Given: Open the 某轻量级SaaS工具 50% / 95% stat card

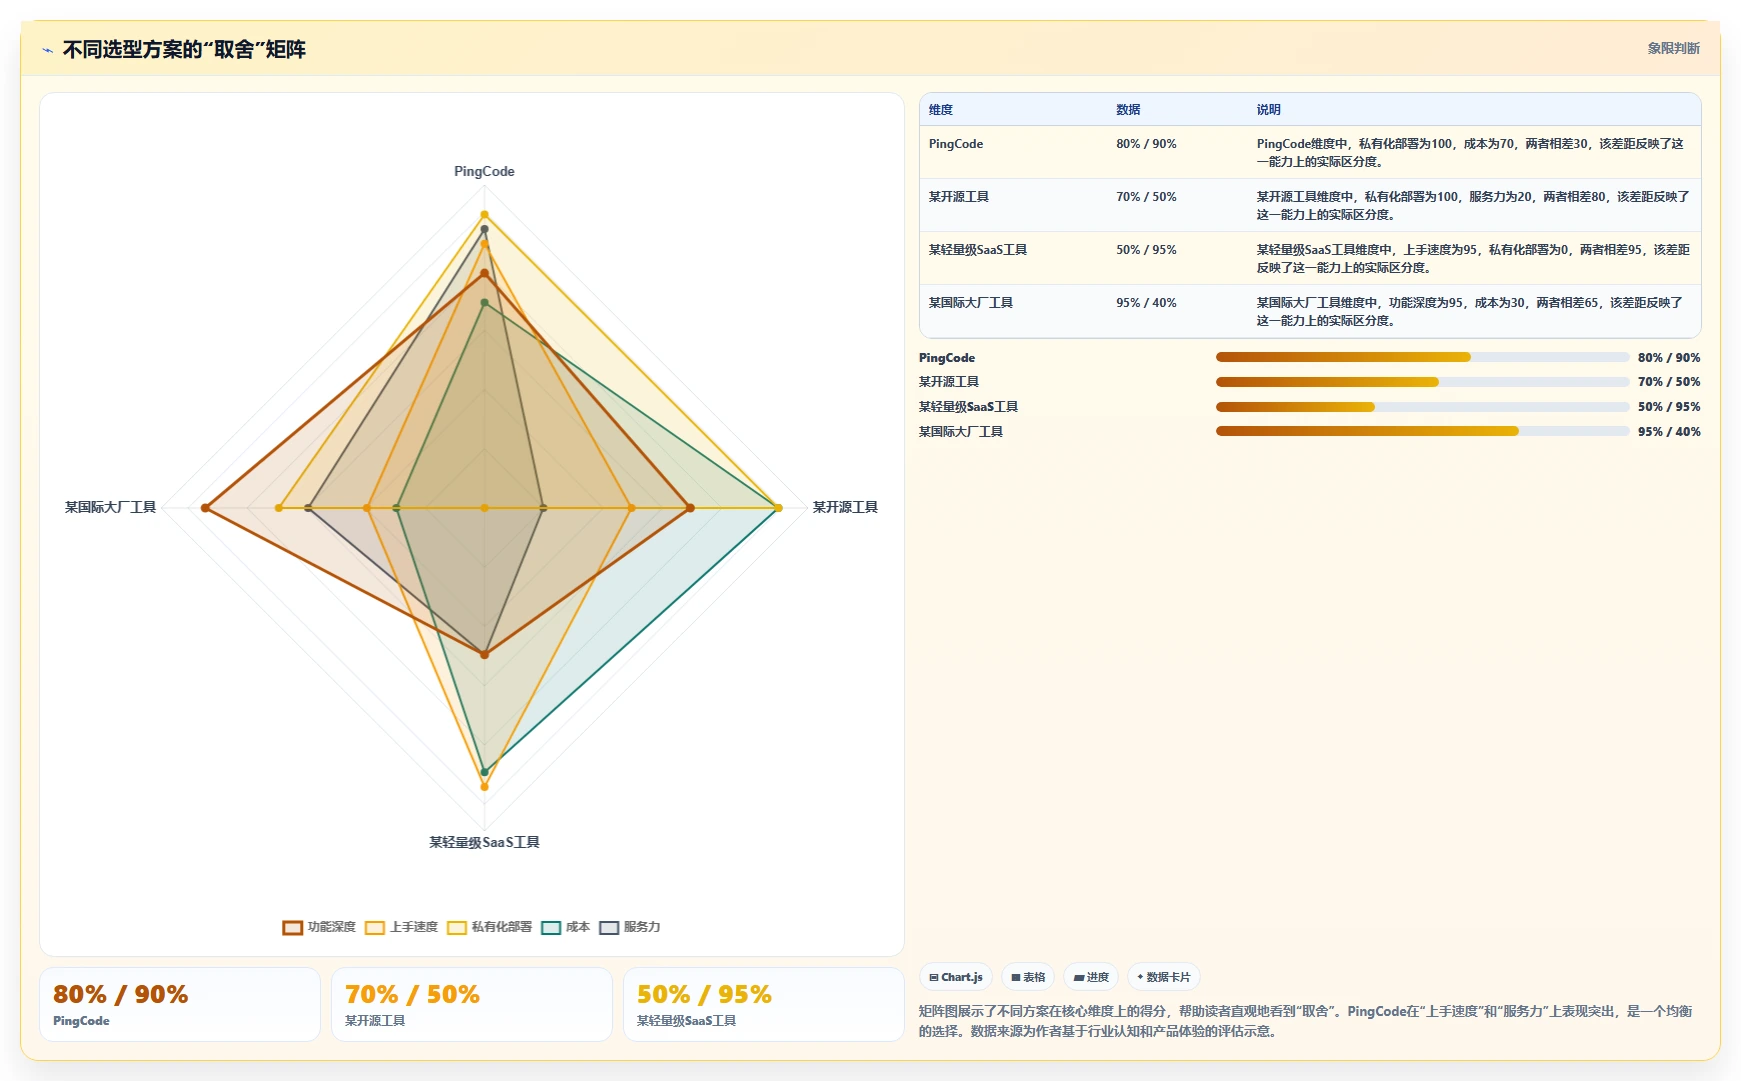Looking at the screenshot, I should pos(764,1004).
